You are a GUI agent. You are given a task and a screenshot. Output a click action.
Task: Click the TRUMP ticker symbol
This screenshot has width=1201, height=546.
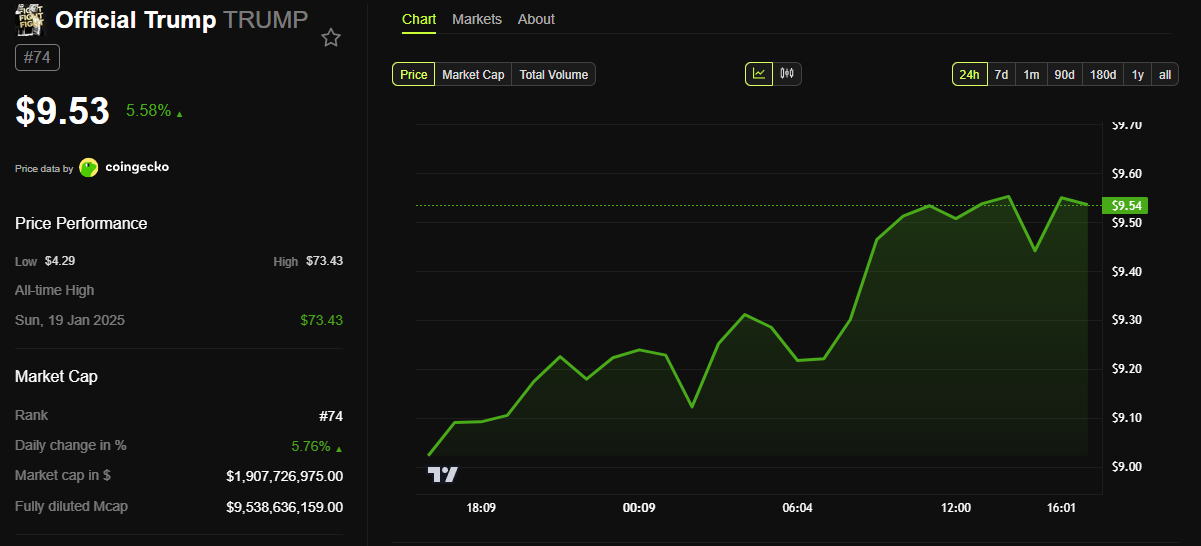click(266, 20)
